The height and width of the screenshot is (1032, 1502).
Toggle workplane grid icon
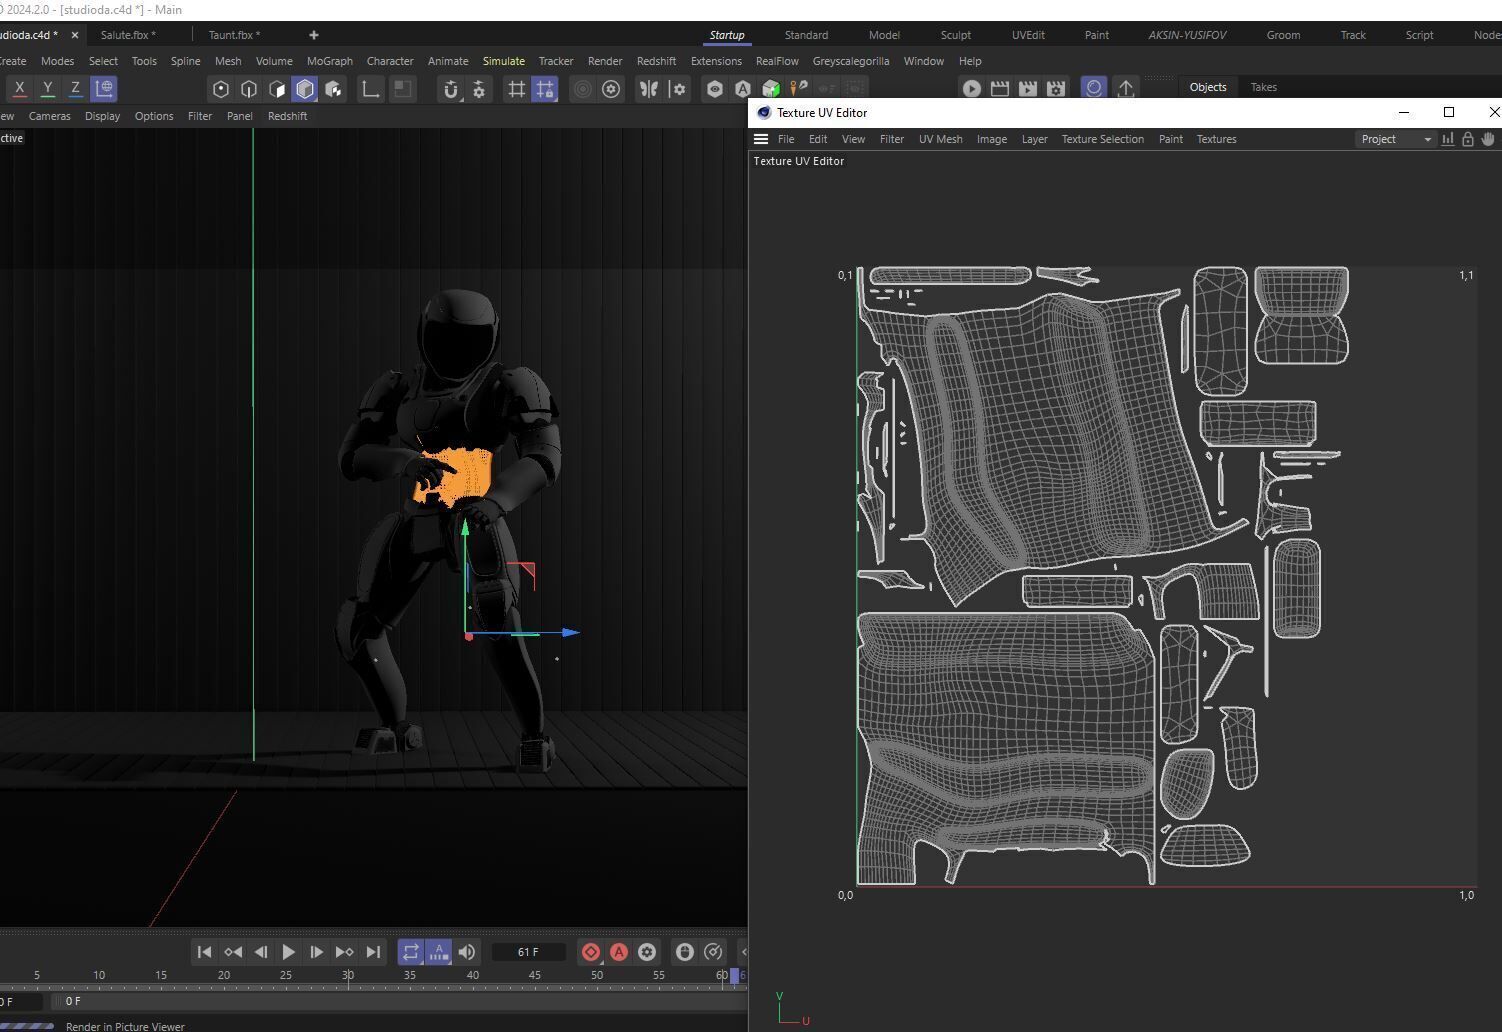coord(516,89)
